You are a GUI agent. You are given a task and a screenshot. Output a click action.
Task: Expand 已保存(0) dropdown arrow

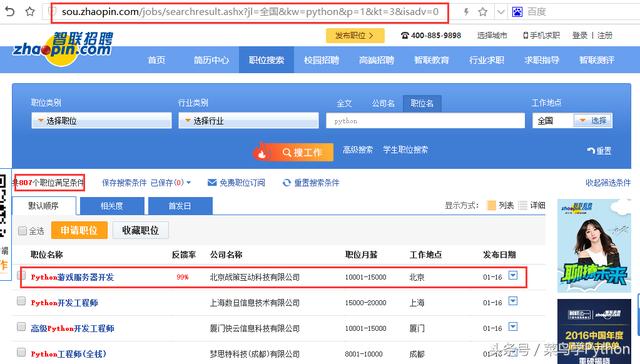189,183
